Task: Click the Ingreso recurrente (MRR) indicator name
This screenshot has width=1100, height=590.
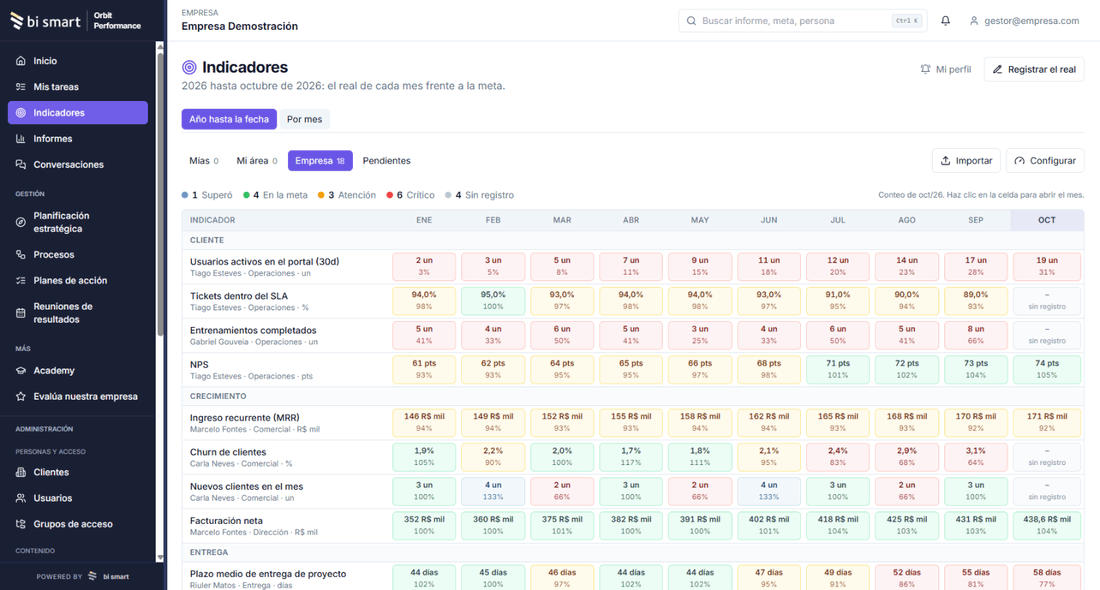Action: tap(244, 417)
